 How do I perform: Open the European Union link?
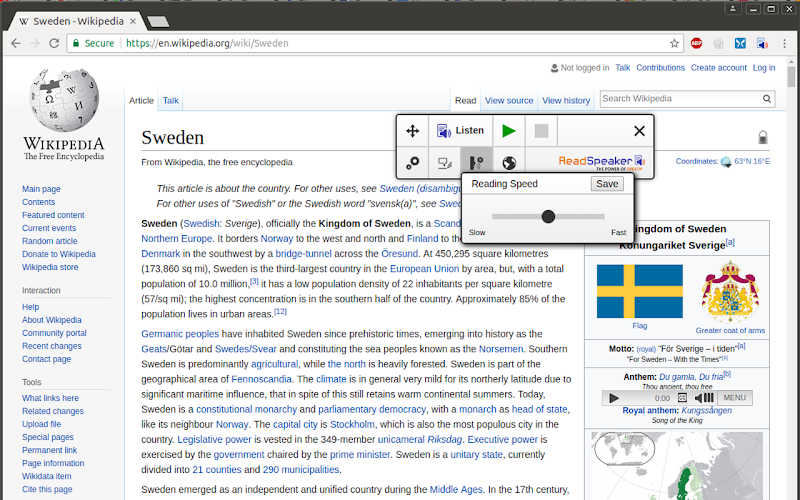pos(424,268)
